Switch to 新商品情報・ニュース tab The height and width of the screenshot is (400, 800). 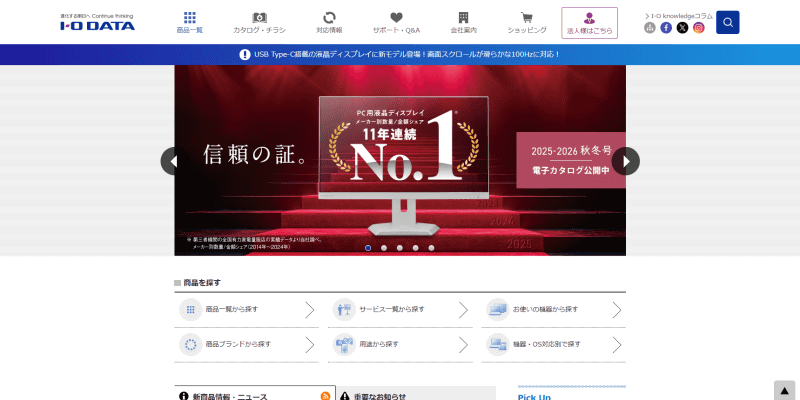pos(255,393)
